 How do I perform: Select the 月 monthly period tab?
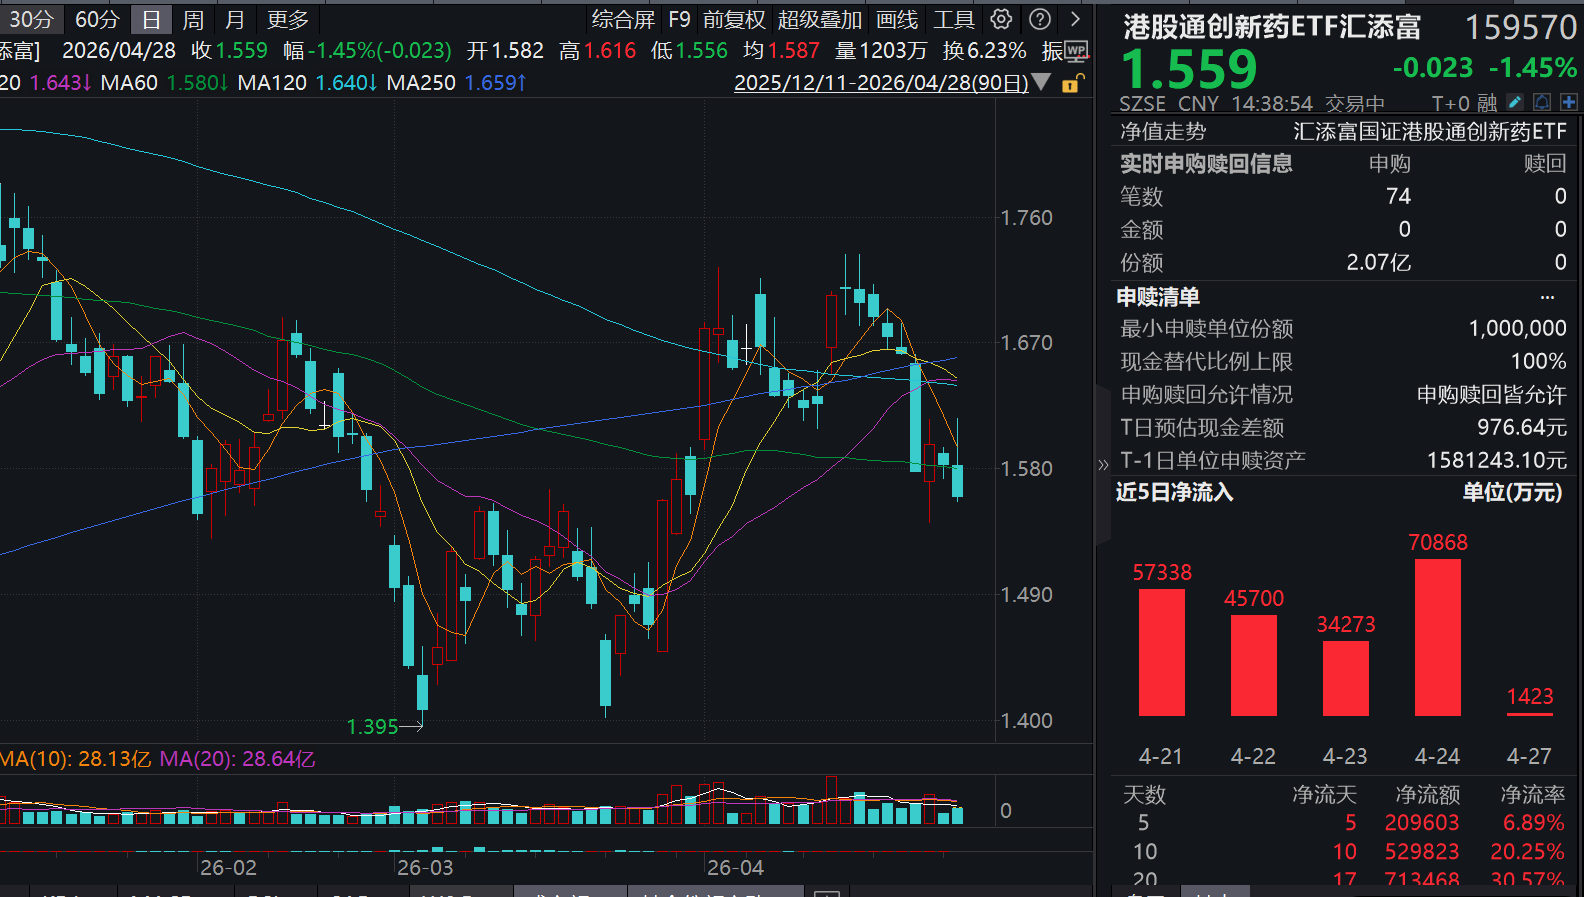tap(235, 19)
